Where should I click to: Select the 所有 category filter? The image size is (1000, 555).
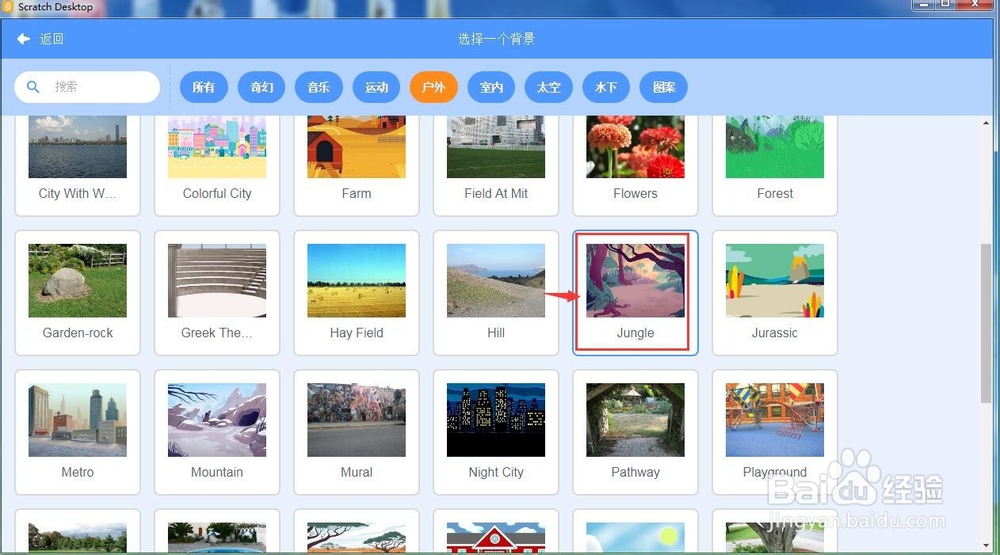[x=203, y=87]
